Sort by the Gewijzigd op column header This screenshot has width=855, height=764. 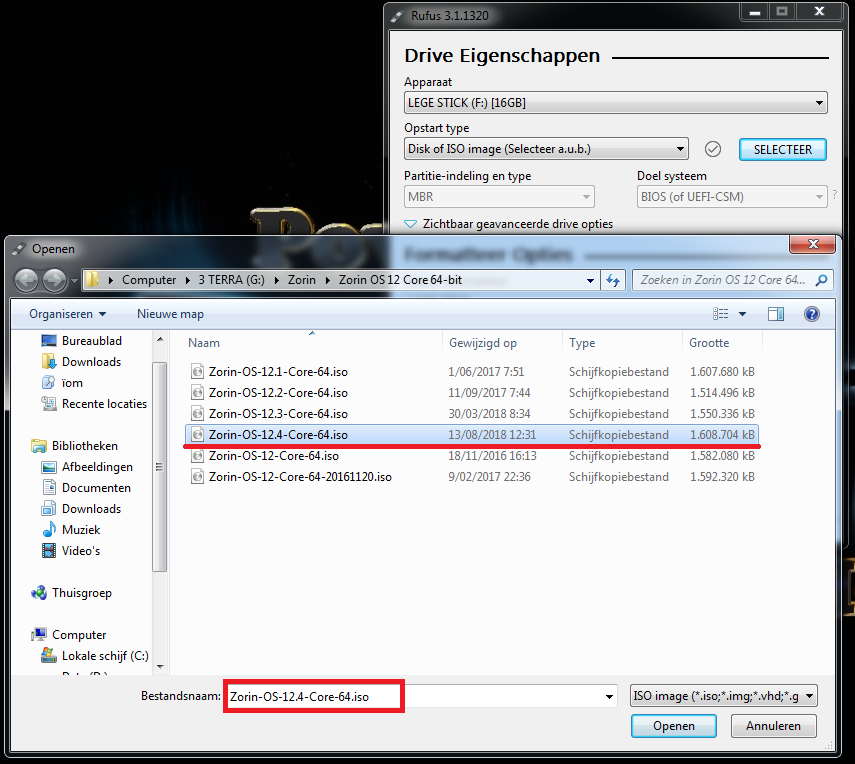[483, 343]
